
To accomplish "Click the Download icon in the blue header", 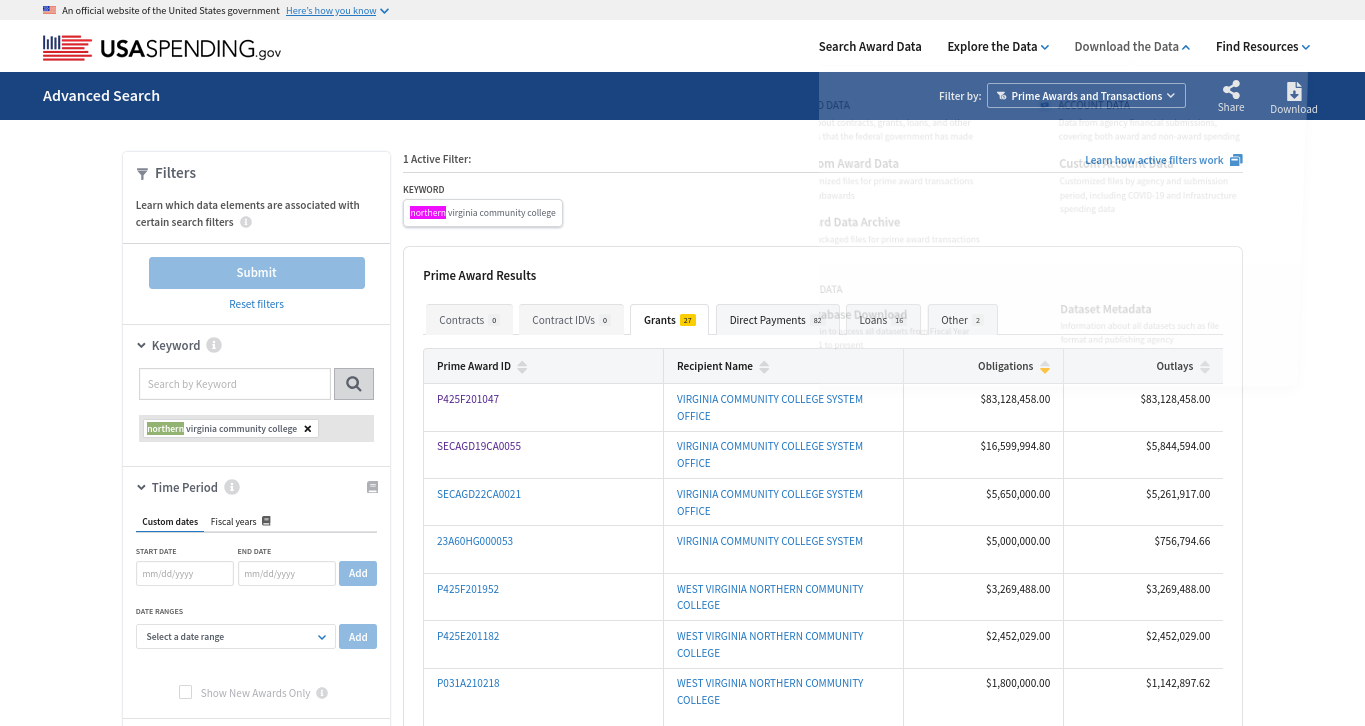I will 1294,91.
